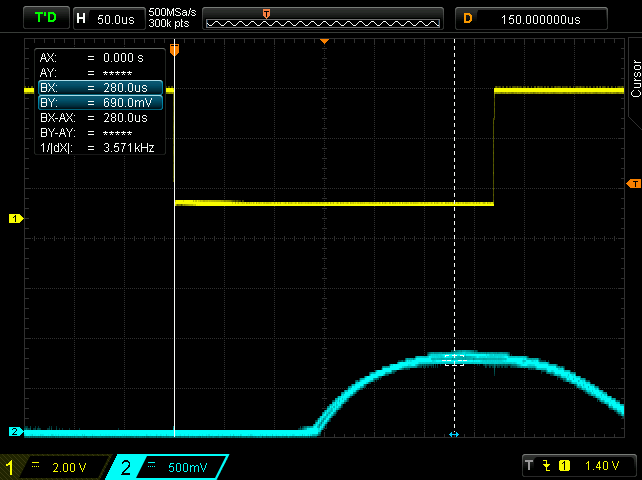Open the D 150.000000us delay setting
Image resolution: width=642 pixels, height=480 pixels.
532,18
